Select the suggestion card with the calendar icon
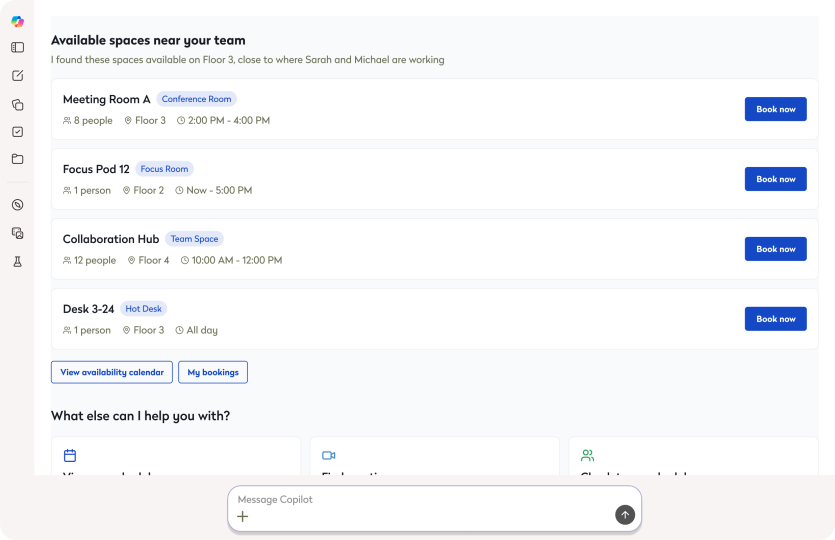This screenshot has height=540, width=835. click(175, 458)
